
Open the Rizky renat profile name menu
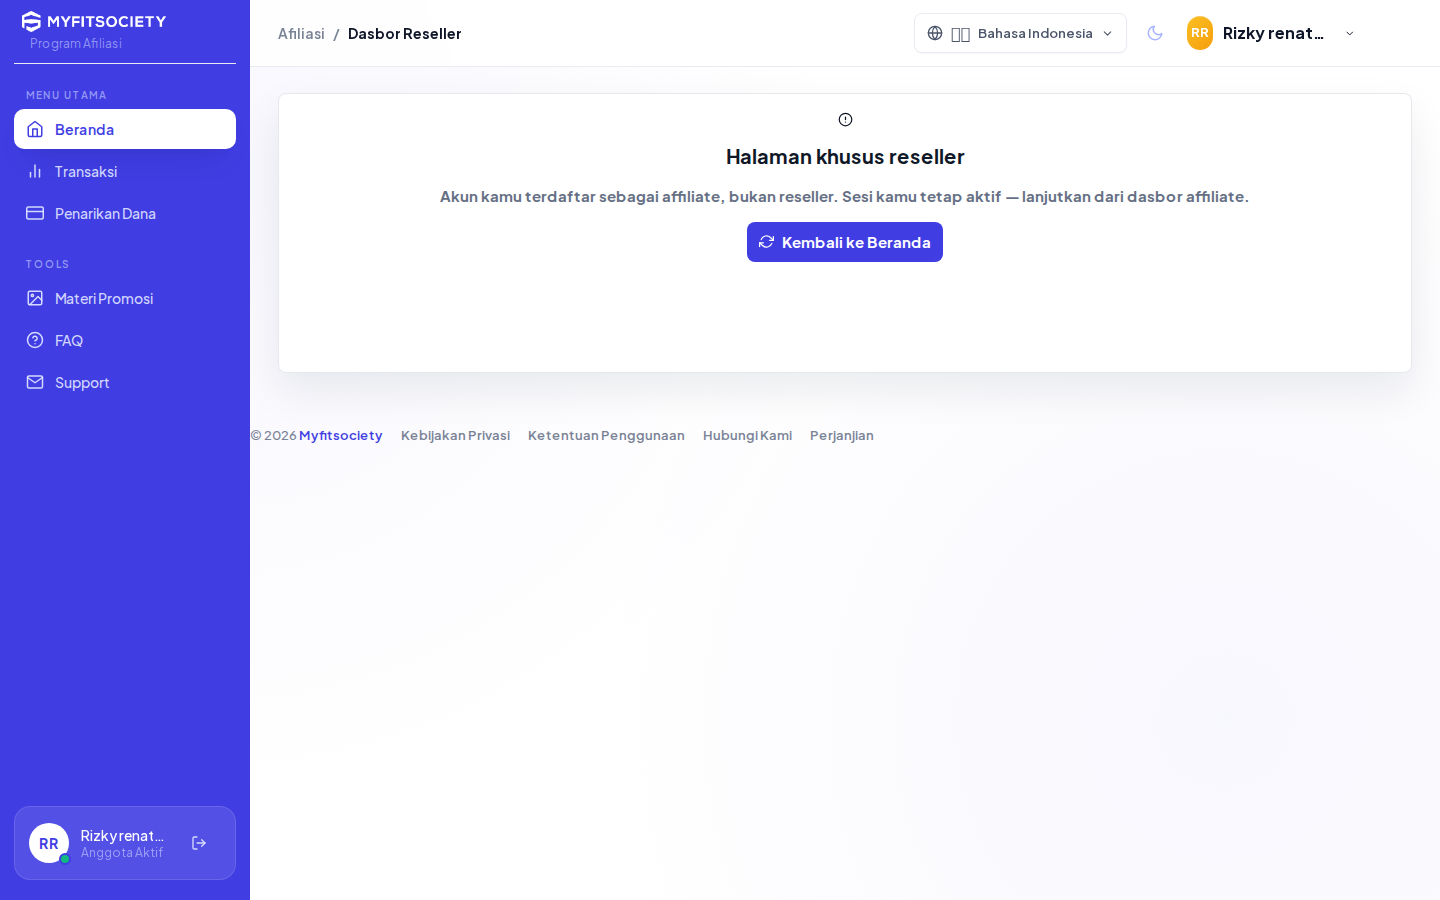(1273, 33)
